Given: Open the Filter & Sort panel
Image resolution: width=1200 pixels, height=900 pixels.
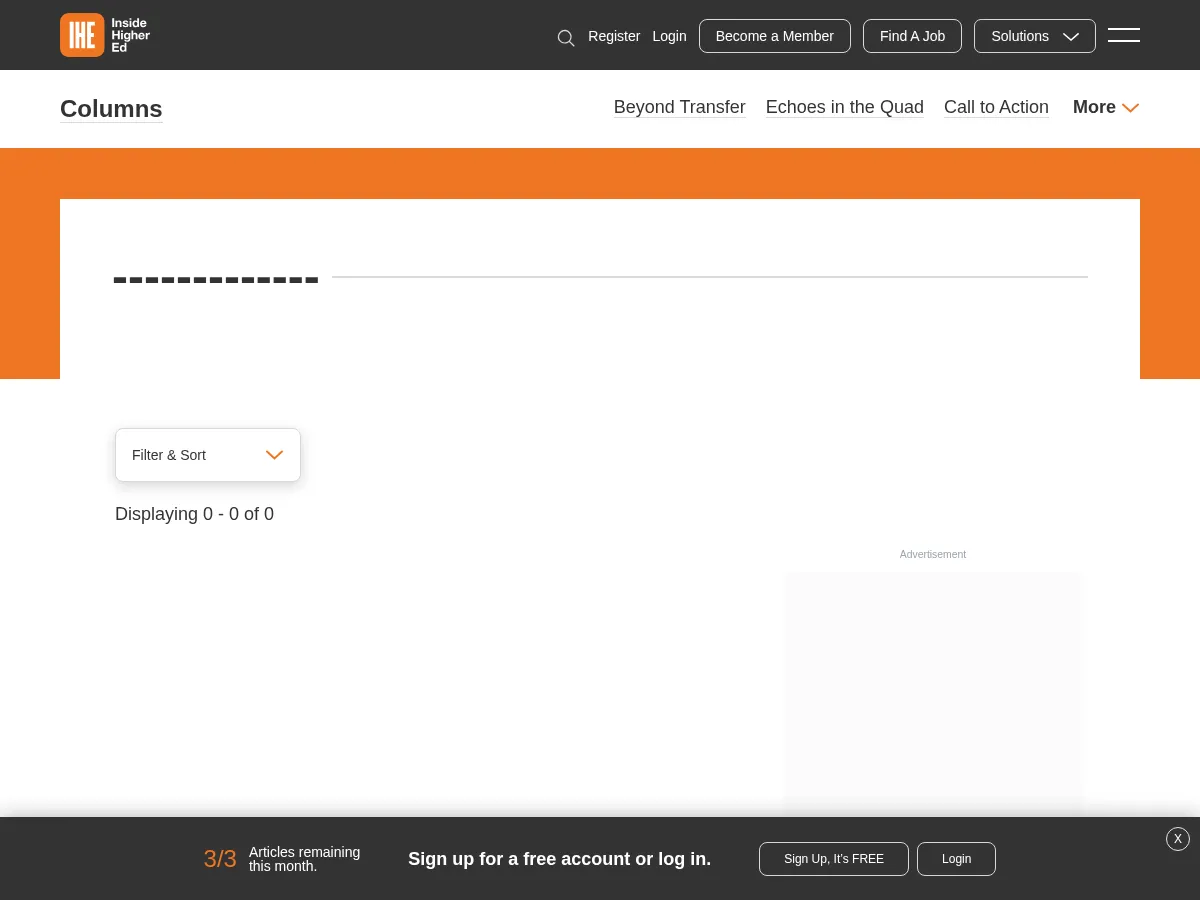Looking at the screenshot, I should (x=207, y=455).
